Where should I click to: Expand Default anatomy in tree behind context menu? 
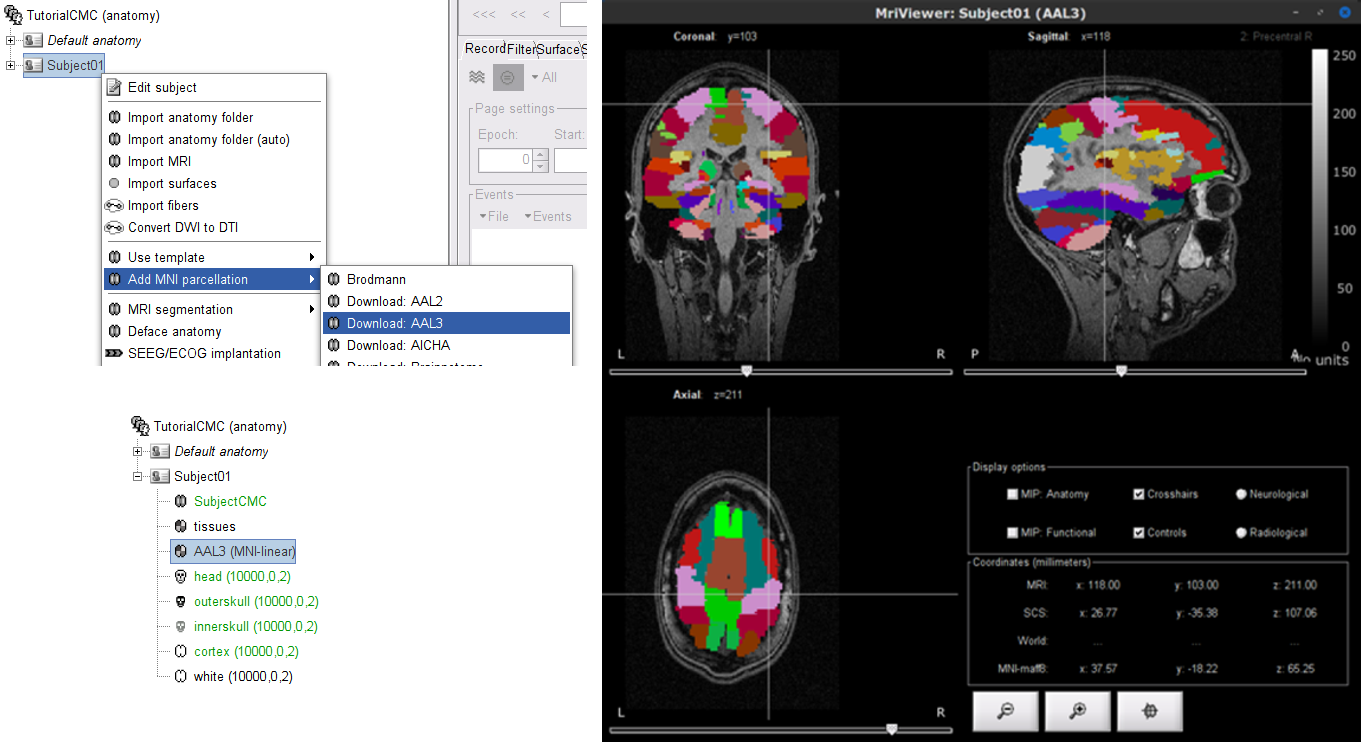(x=11, y=40)
